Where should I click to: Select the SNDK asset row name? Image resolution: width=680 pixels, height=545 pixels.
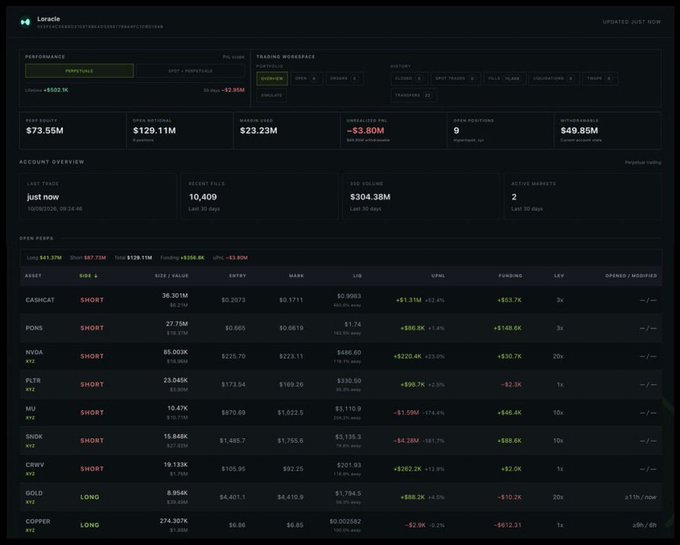[34, 437]
